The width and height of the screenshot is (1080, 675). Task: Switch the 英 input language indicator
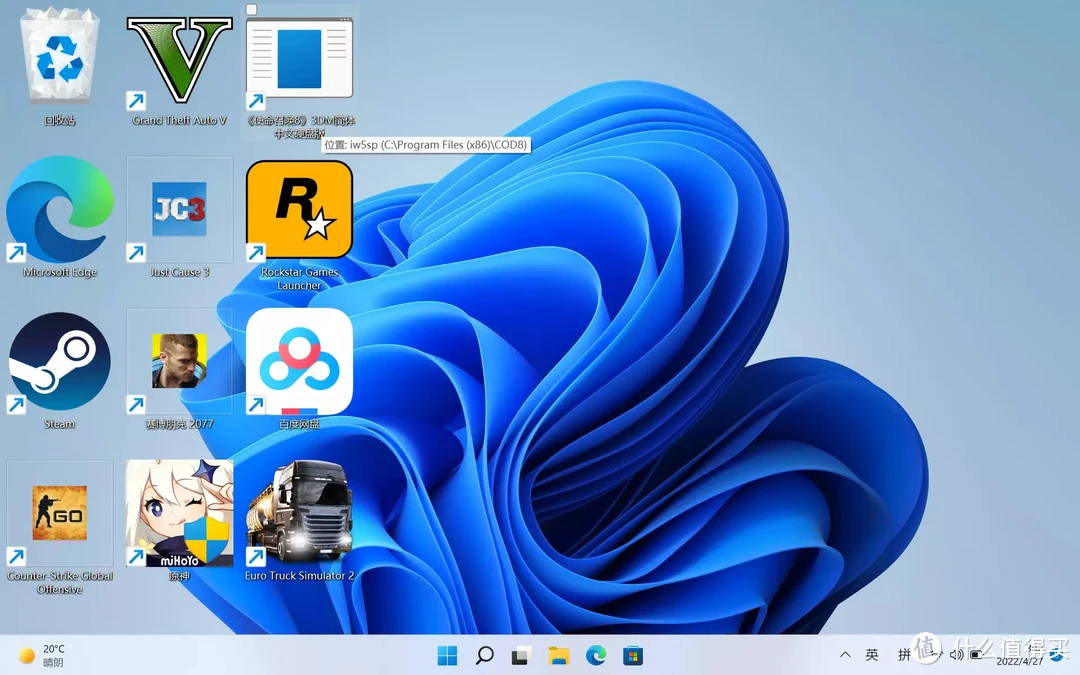tap(872, 654)
